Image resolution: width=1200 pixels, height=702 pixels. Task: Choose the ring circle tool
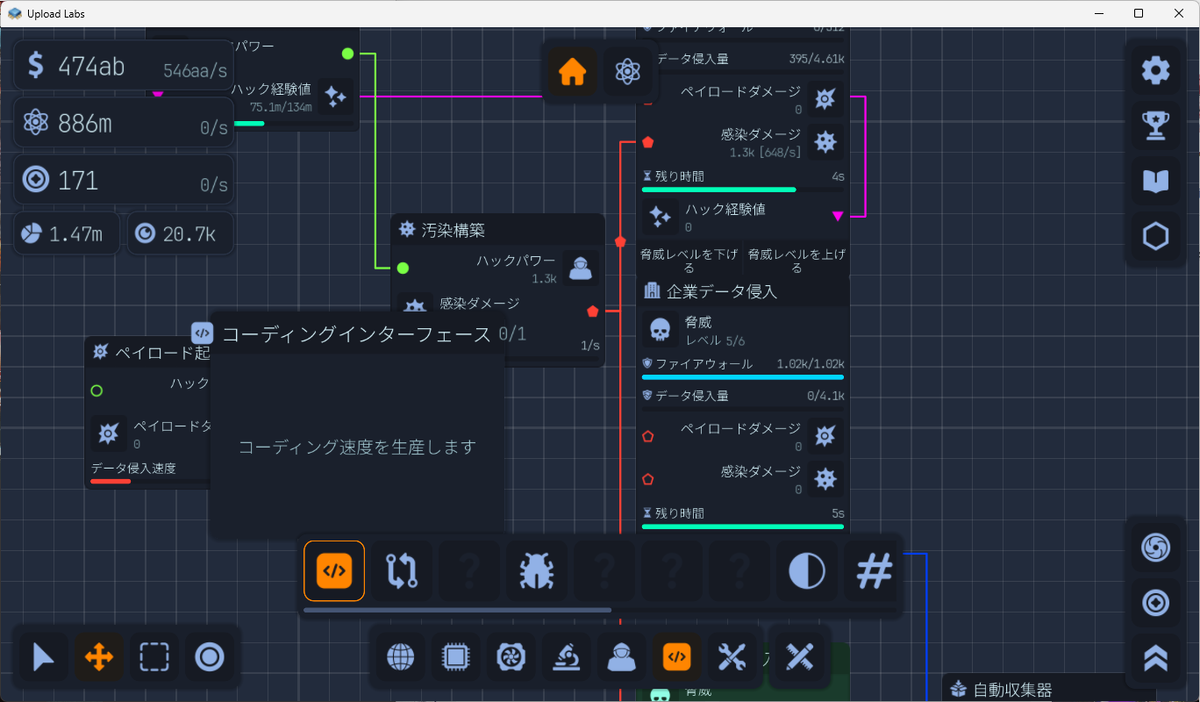(x=209, y=657)
